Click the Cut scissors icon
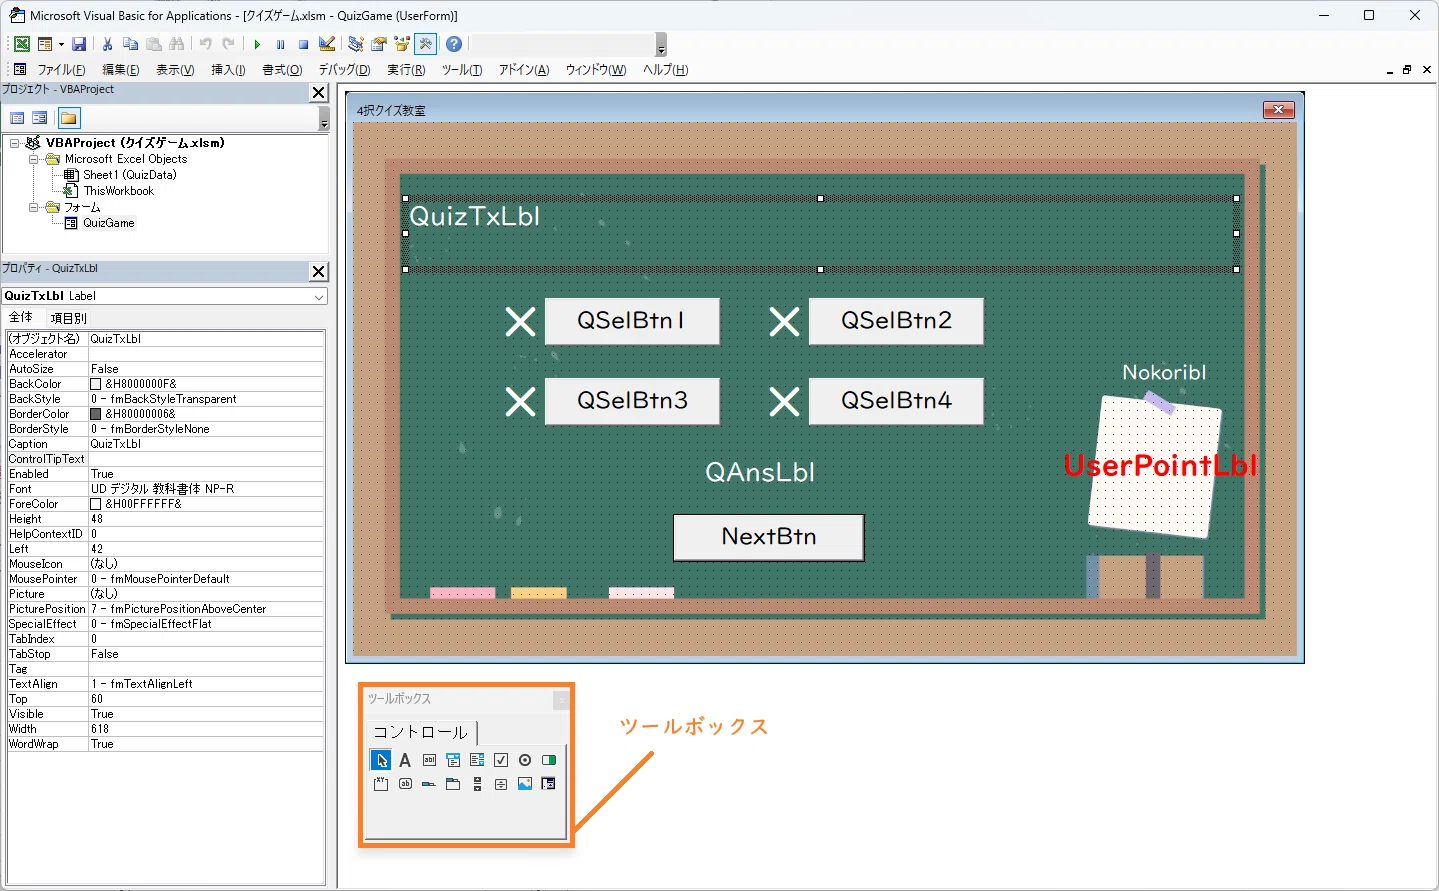1439x891 pixels. pyautogui.click(x=107, y=44)
